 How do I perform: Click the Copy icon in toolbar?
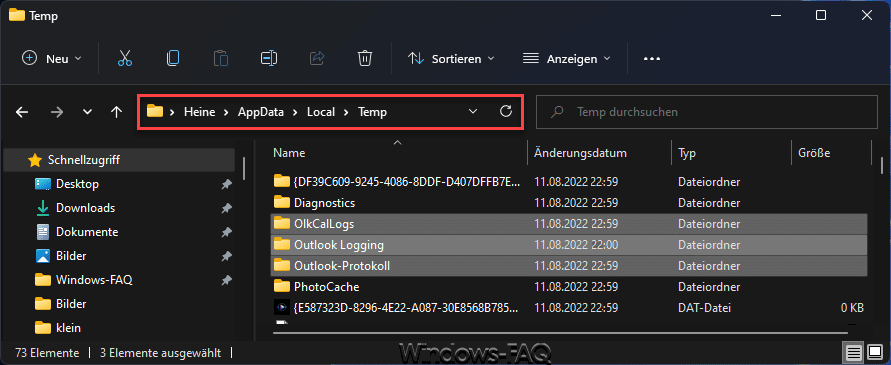[x=173, y=59]
